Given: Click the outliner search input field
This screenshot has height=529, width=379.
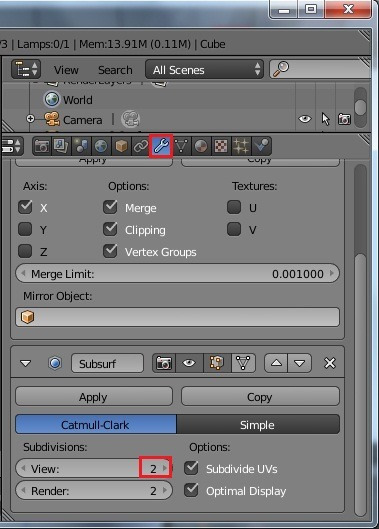Looking at the screenshot, I should [x=320, y=69].
